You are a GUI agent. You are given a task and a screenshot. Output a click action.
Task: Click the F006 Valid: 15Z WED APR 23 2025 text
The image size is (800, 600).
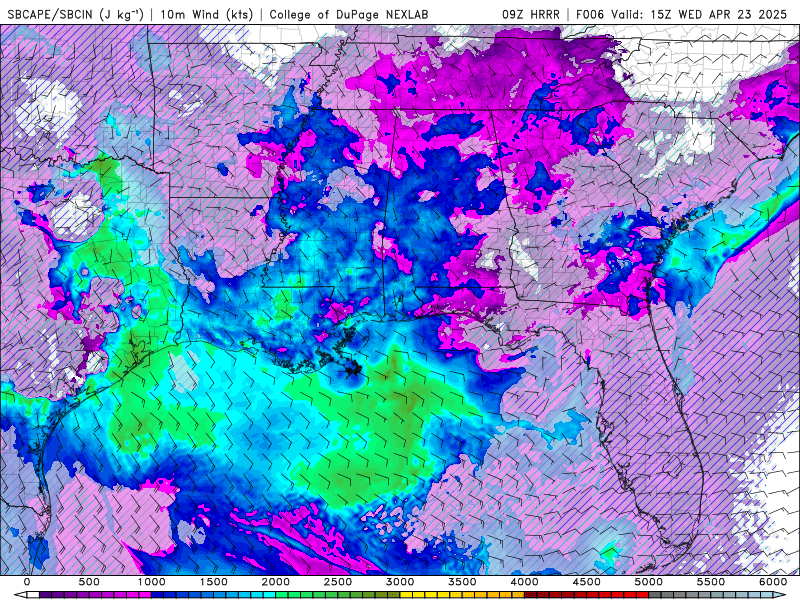(682, 14)
